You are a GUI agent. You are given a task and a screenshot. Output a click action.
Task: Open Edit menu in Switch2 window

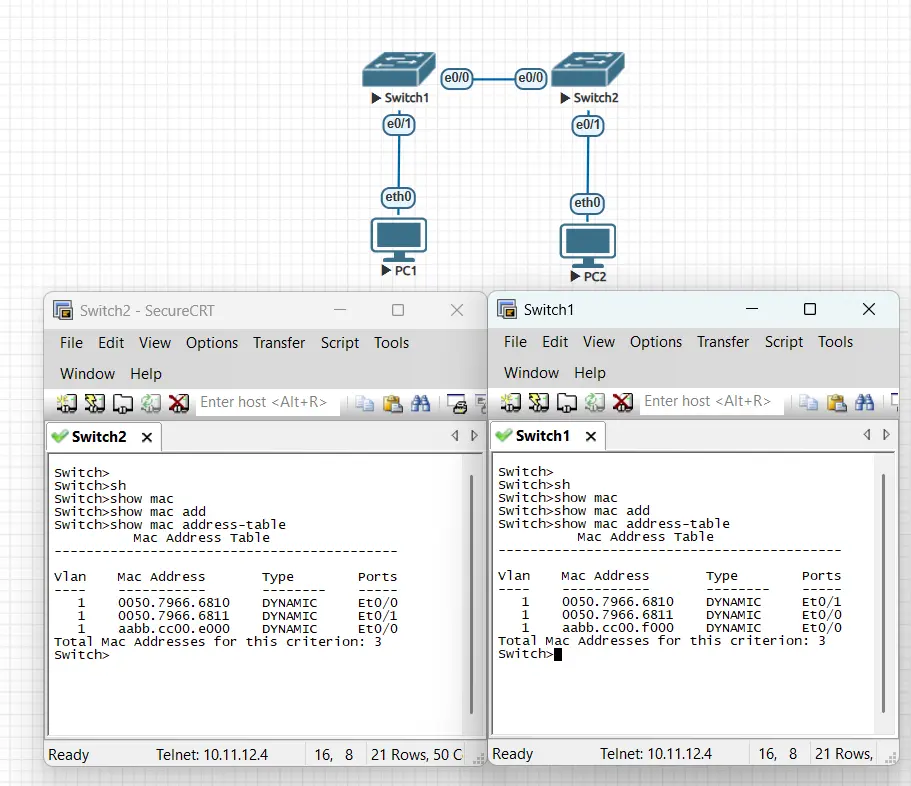[x=111, y=343]
